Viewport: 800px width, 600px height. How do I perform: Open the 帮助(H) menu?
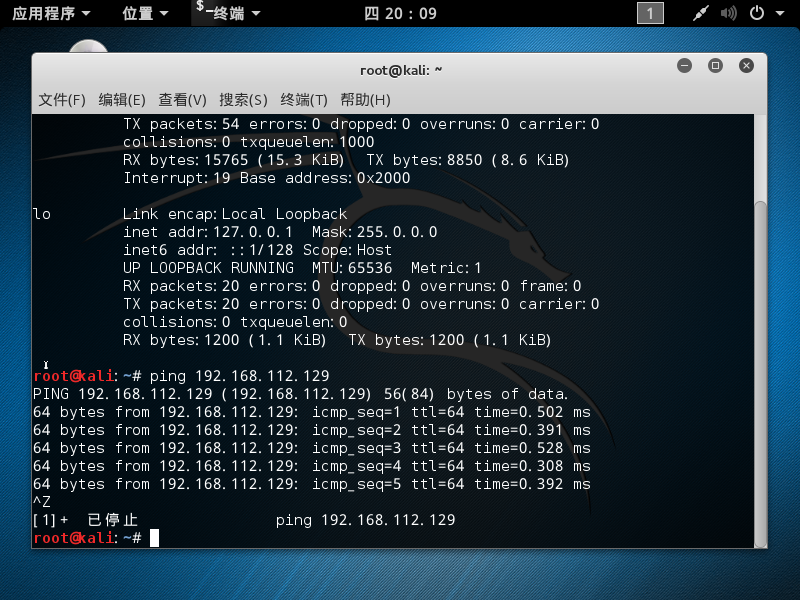click(x=365, y=99)
